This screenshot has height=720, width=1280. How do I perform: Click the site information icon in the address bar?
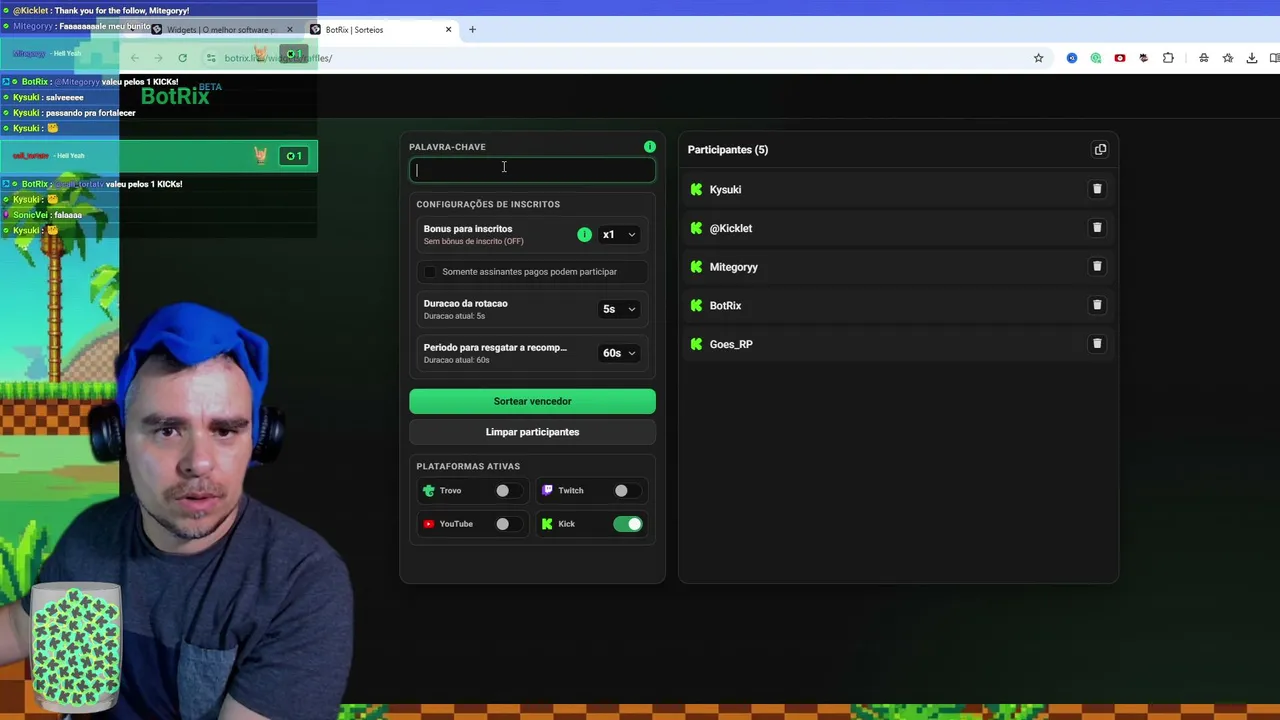[210, 58]
